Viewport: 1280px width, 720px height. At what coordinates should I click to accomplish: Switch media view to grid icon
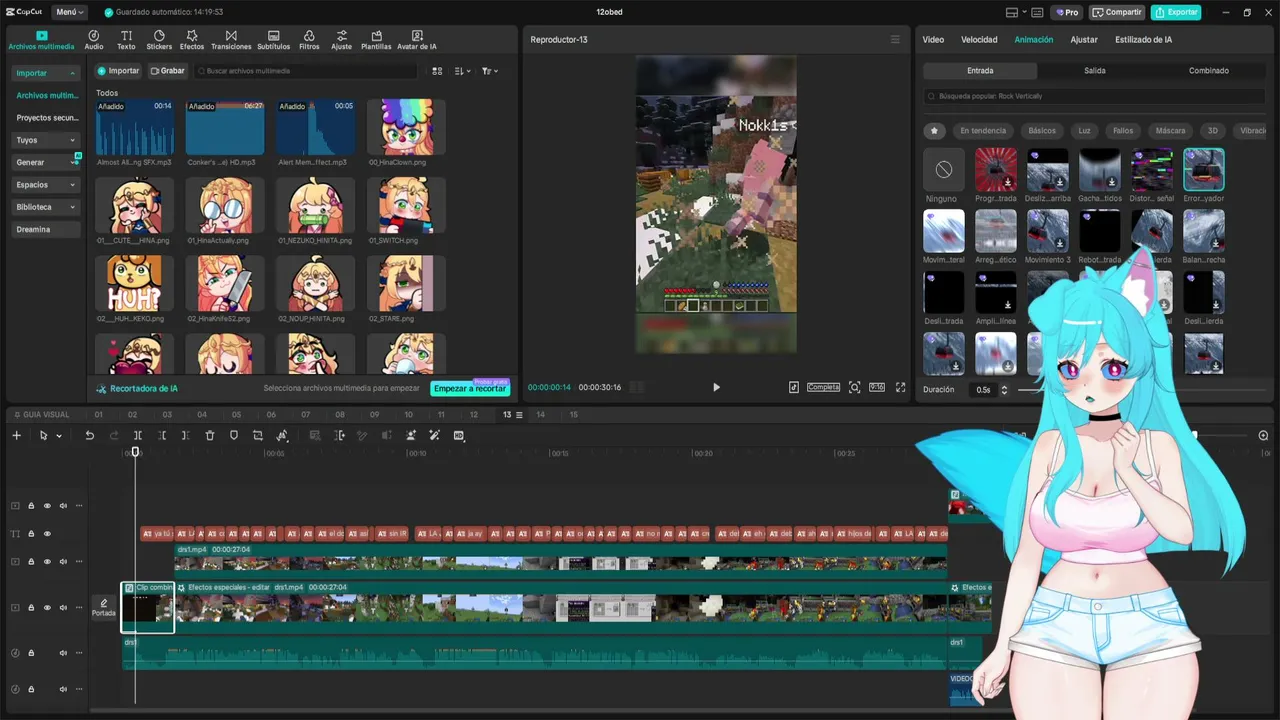(437, 71)
